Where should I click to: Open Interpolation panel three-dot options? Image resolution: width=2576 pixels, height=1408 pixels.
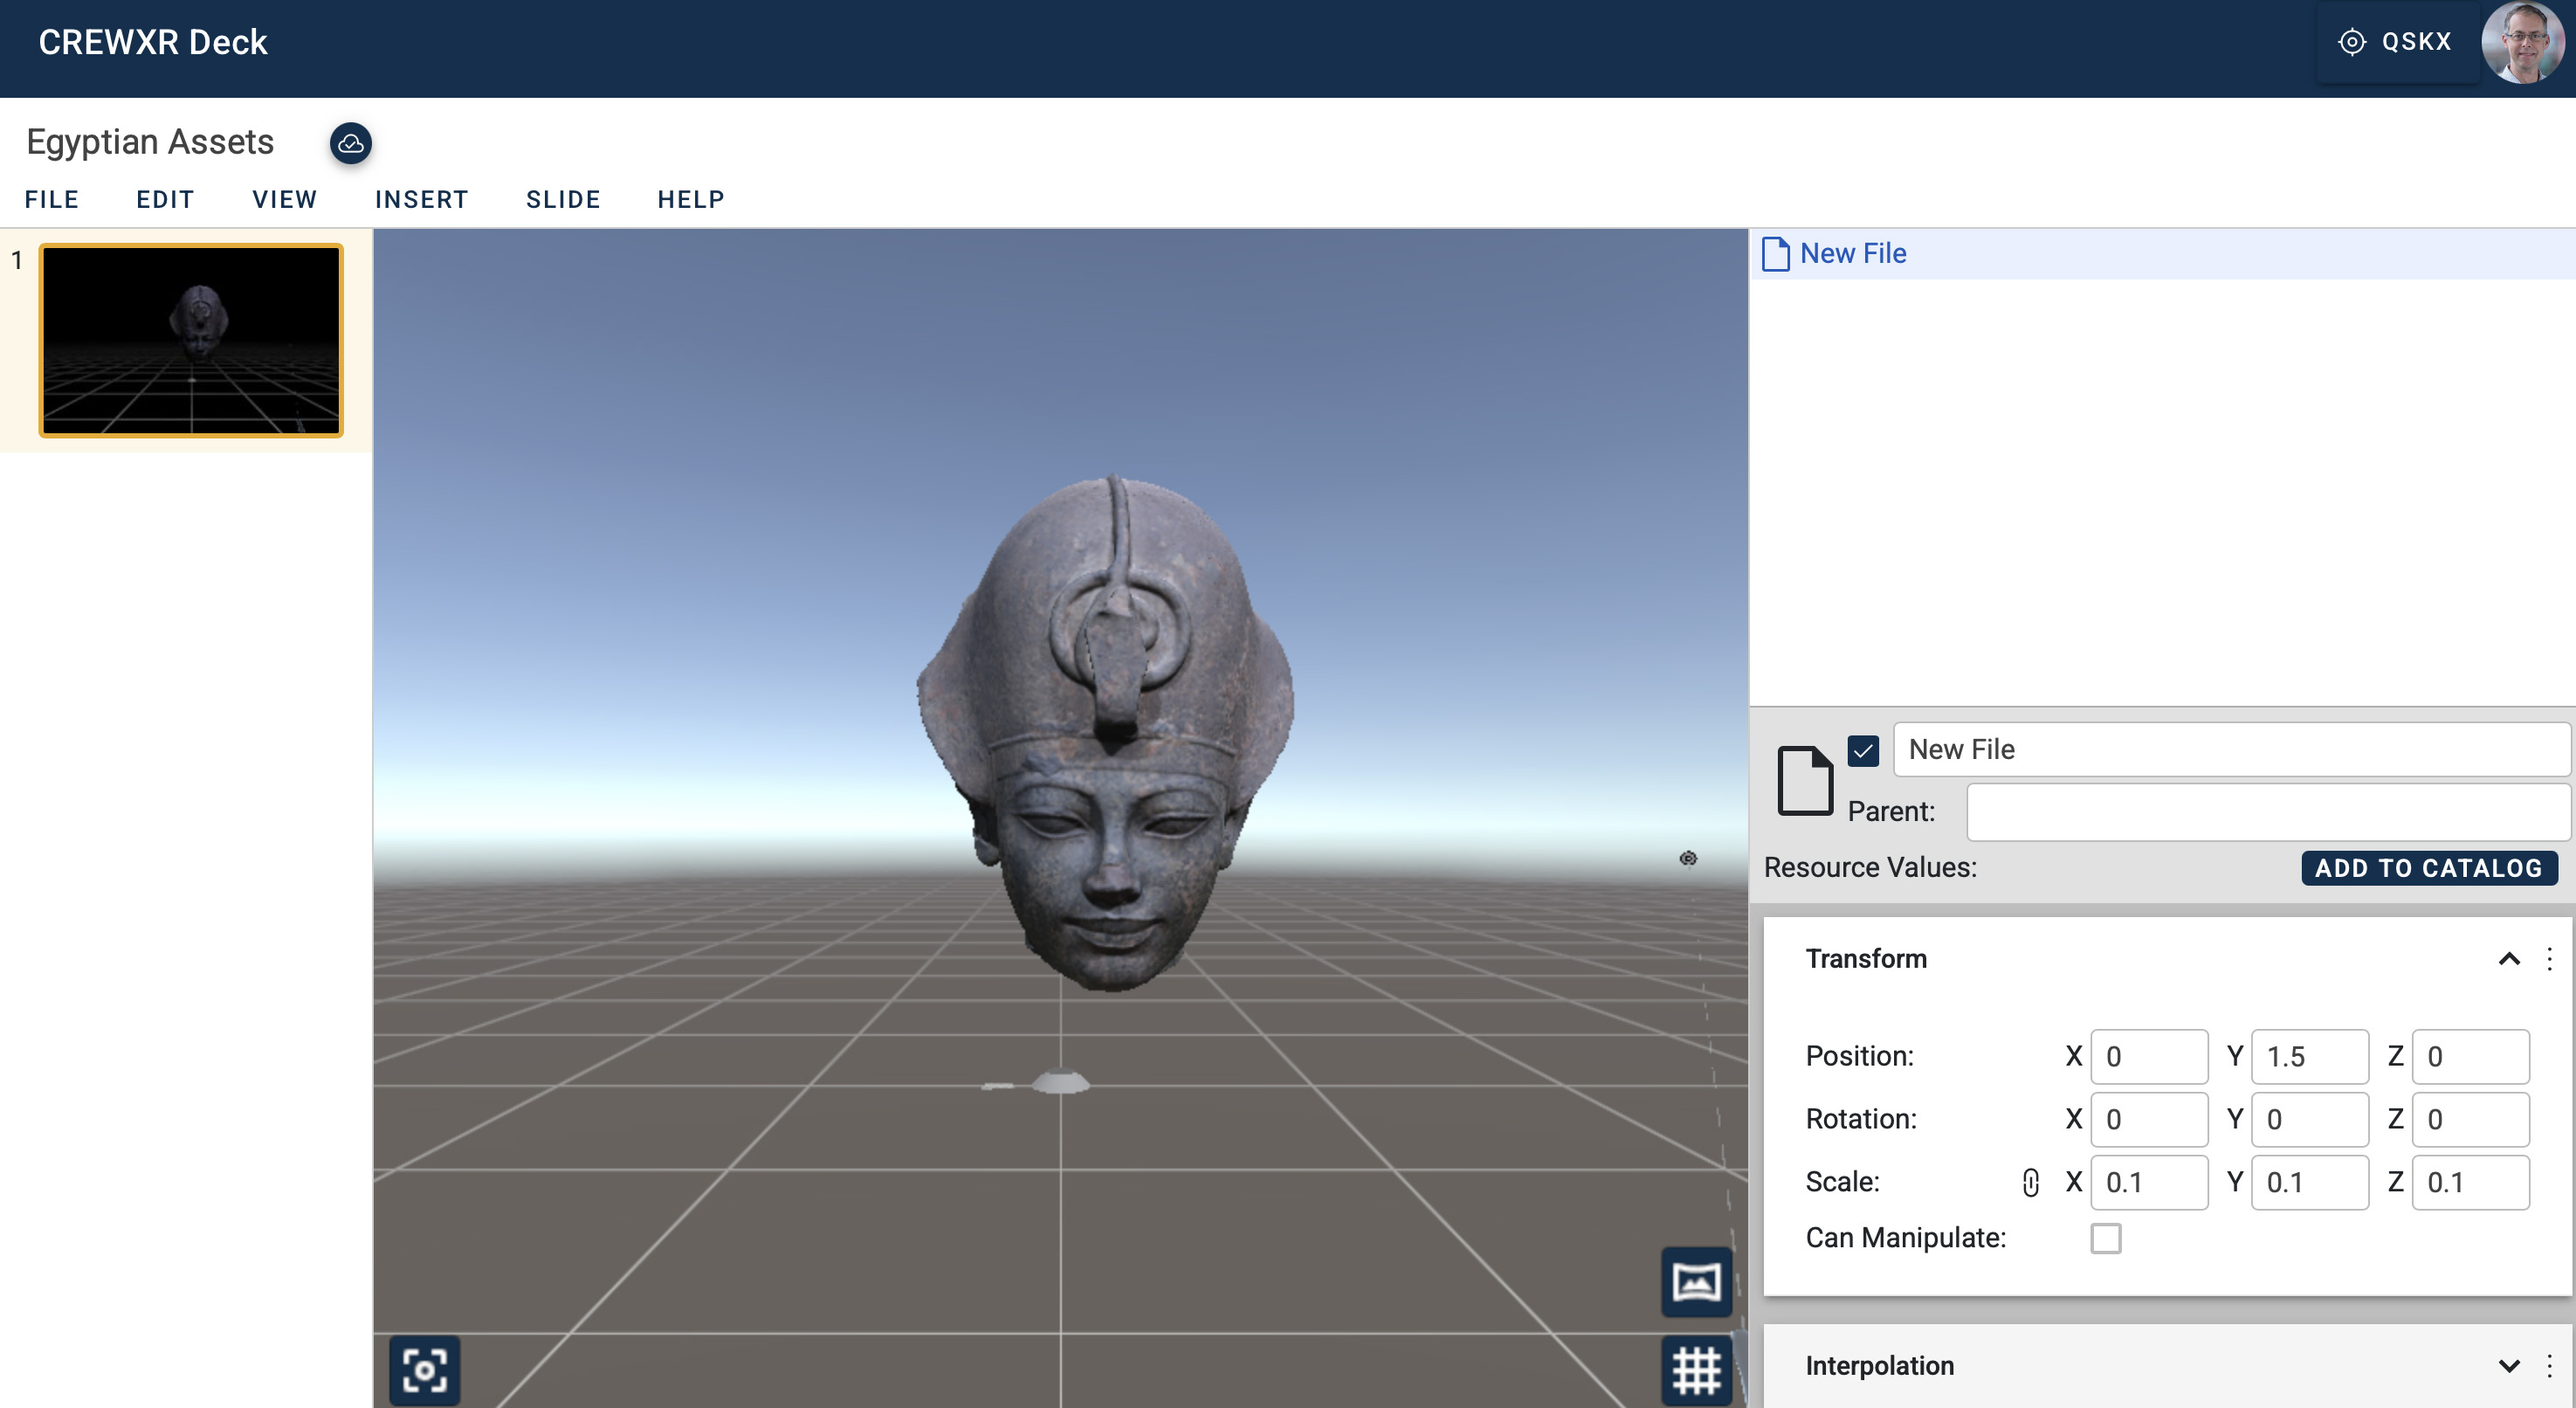2549,1366
